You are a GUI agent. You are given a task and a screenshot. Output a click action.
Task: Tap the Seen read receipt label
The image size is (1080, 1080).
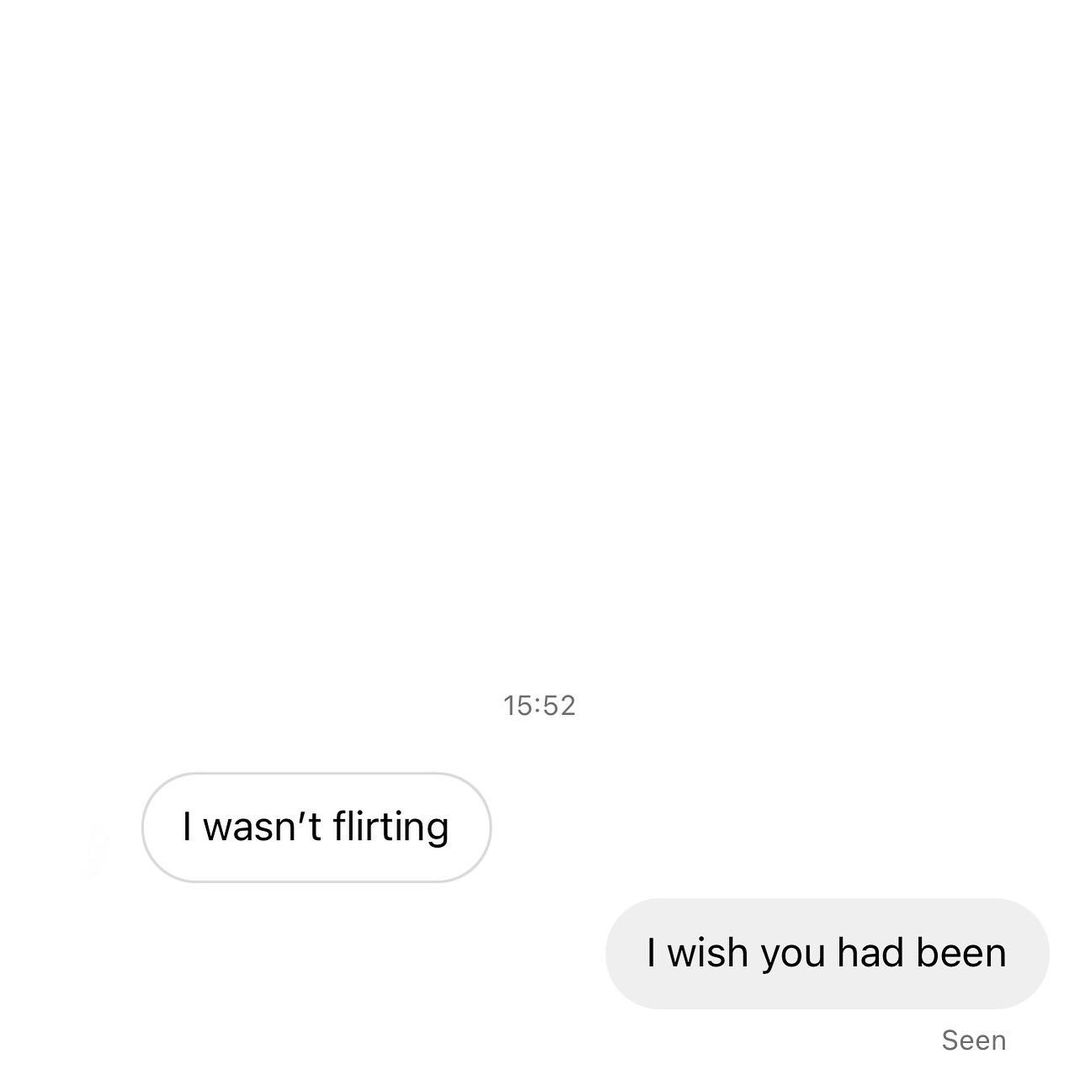click(x=973, y=1040)
